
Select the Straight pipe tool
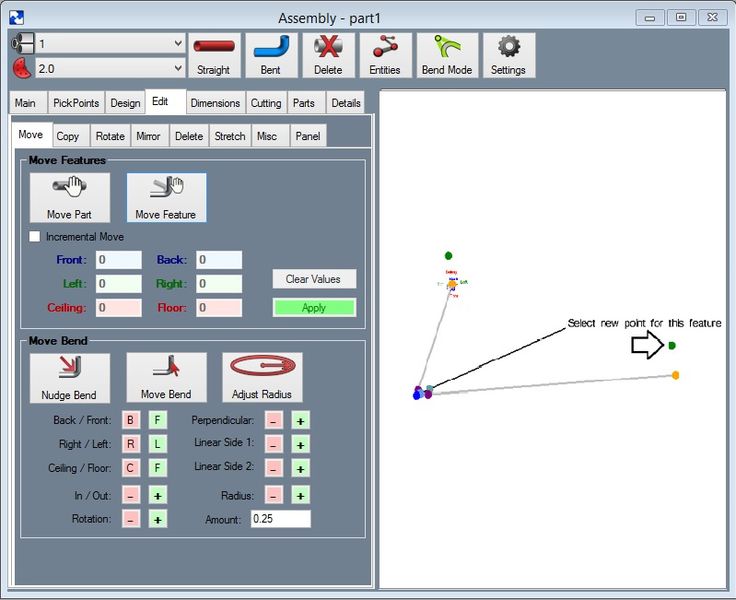click(213, 55)
